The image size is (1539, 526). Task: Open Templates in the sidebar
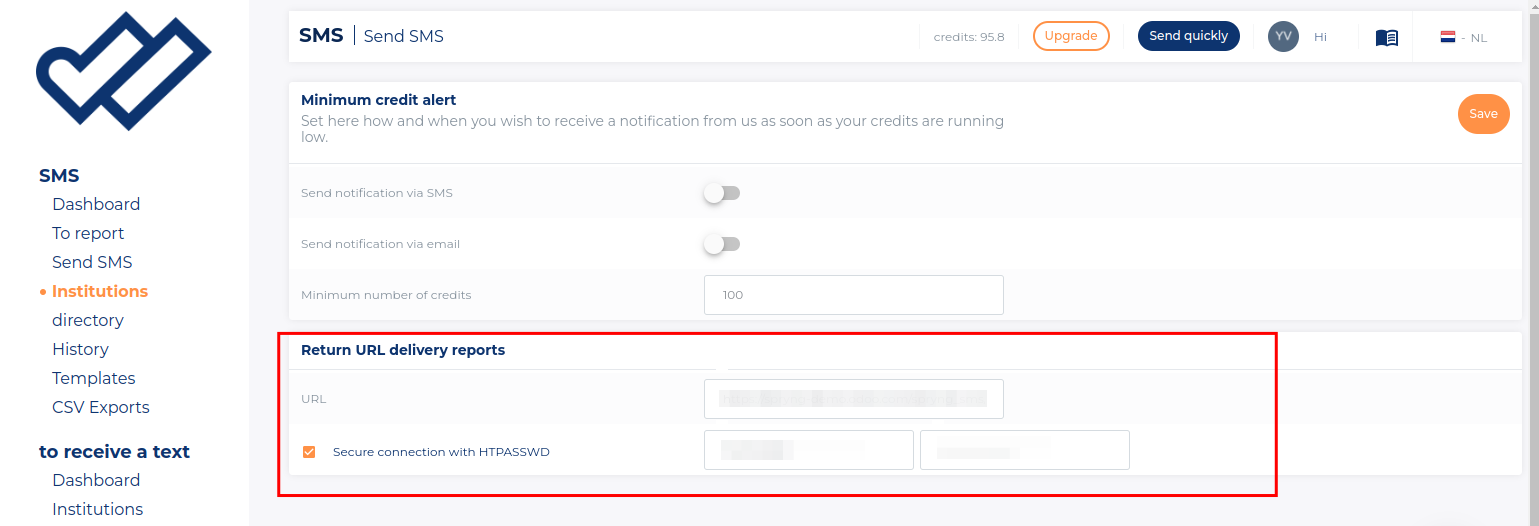[x=94, y=378]
